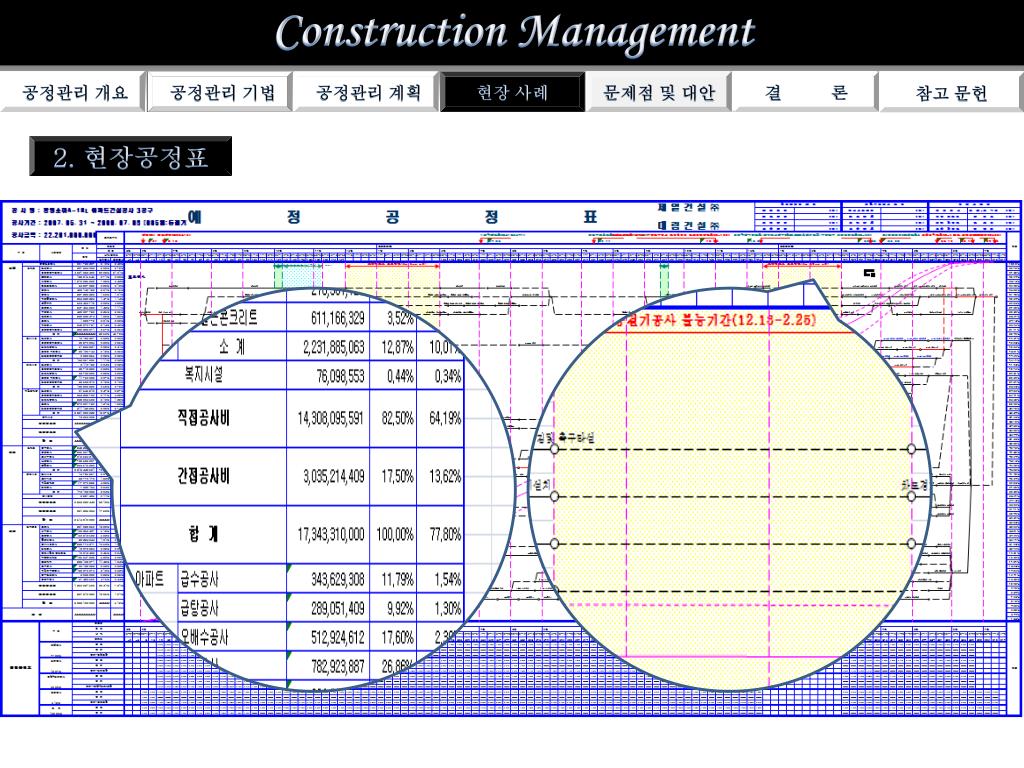Viewport: 1024px width, 768px height.
Task: Select the amount 76,098,553
Action: pos(340,376)
